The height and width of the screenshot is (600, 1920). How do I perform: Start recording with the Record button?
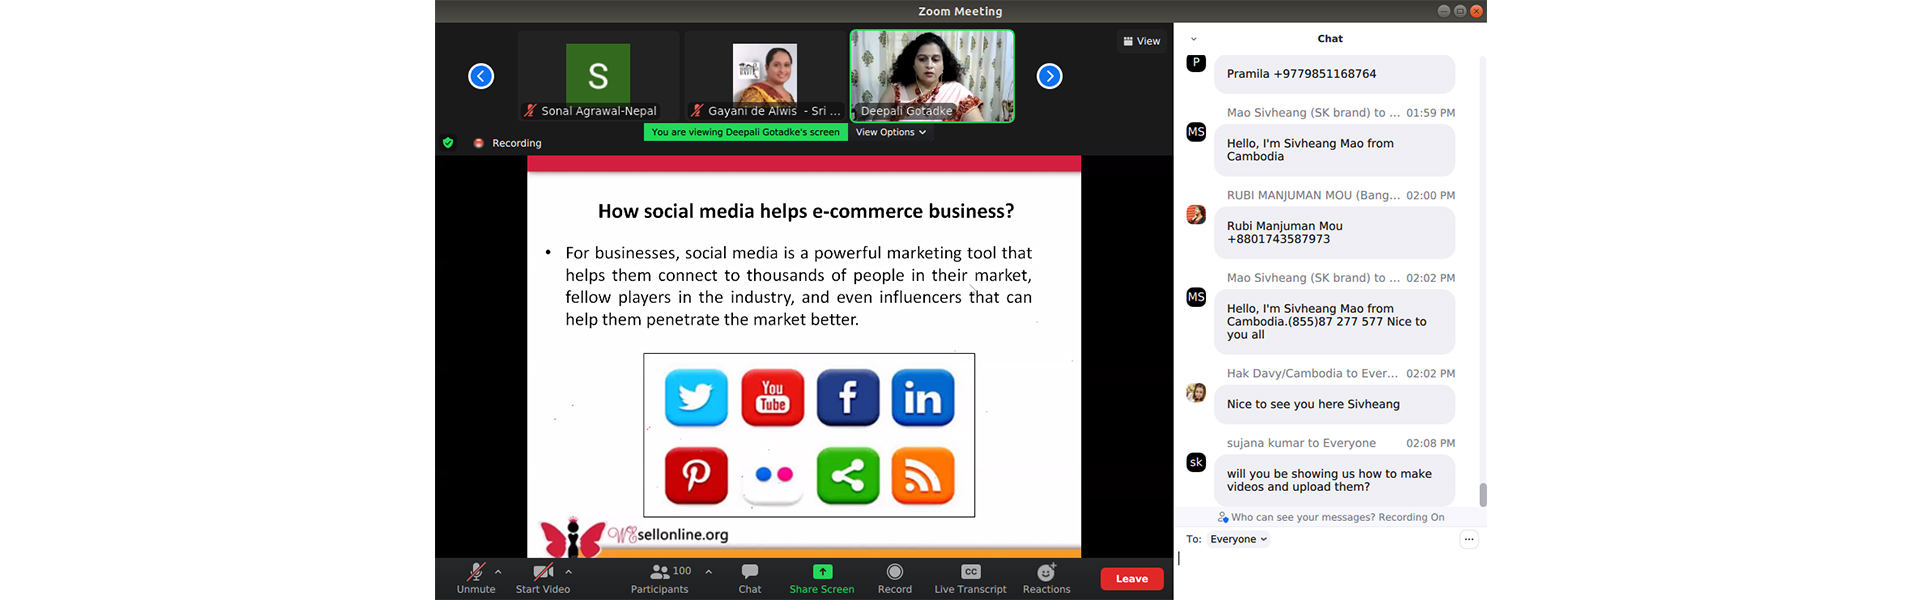(x=895, y=578)
